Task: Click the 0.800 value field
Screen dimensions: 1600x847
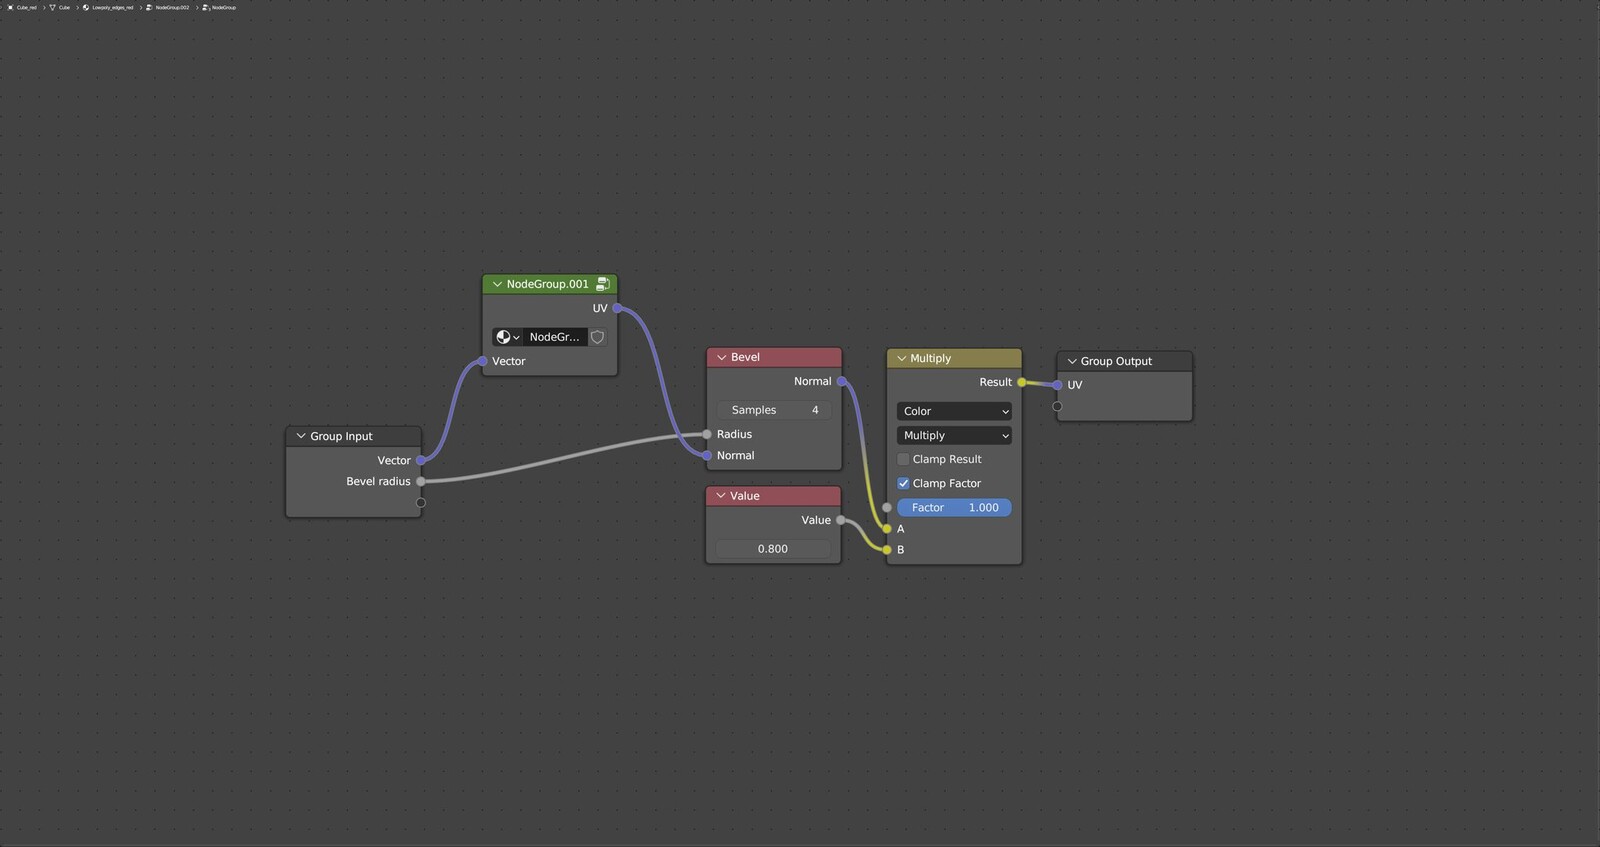Action: tap(774, 549)
